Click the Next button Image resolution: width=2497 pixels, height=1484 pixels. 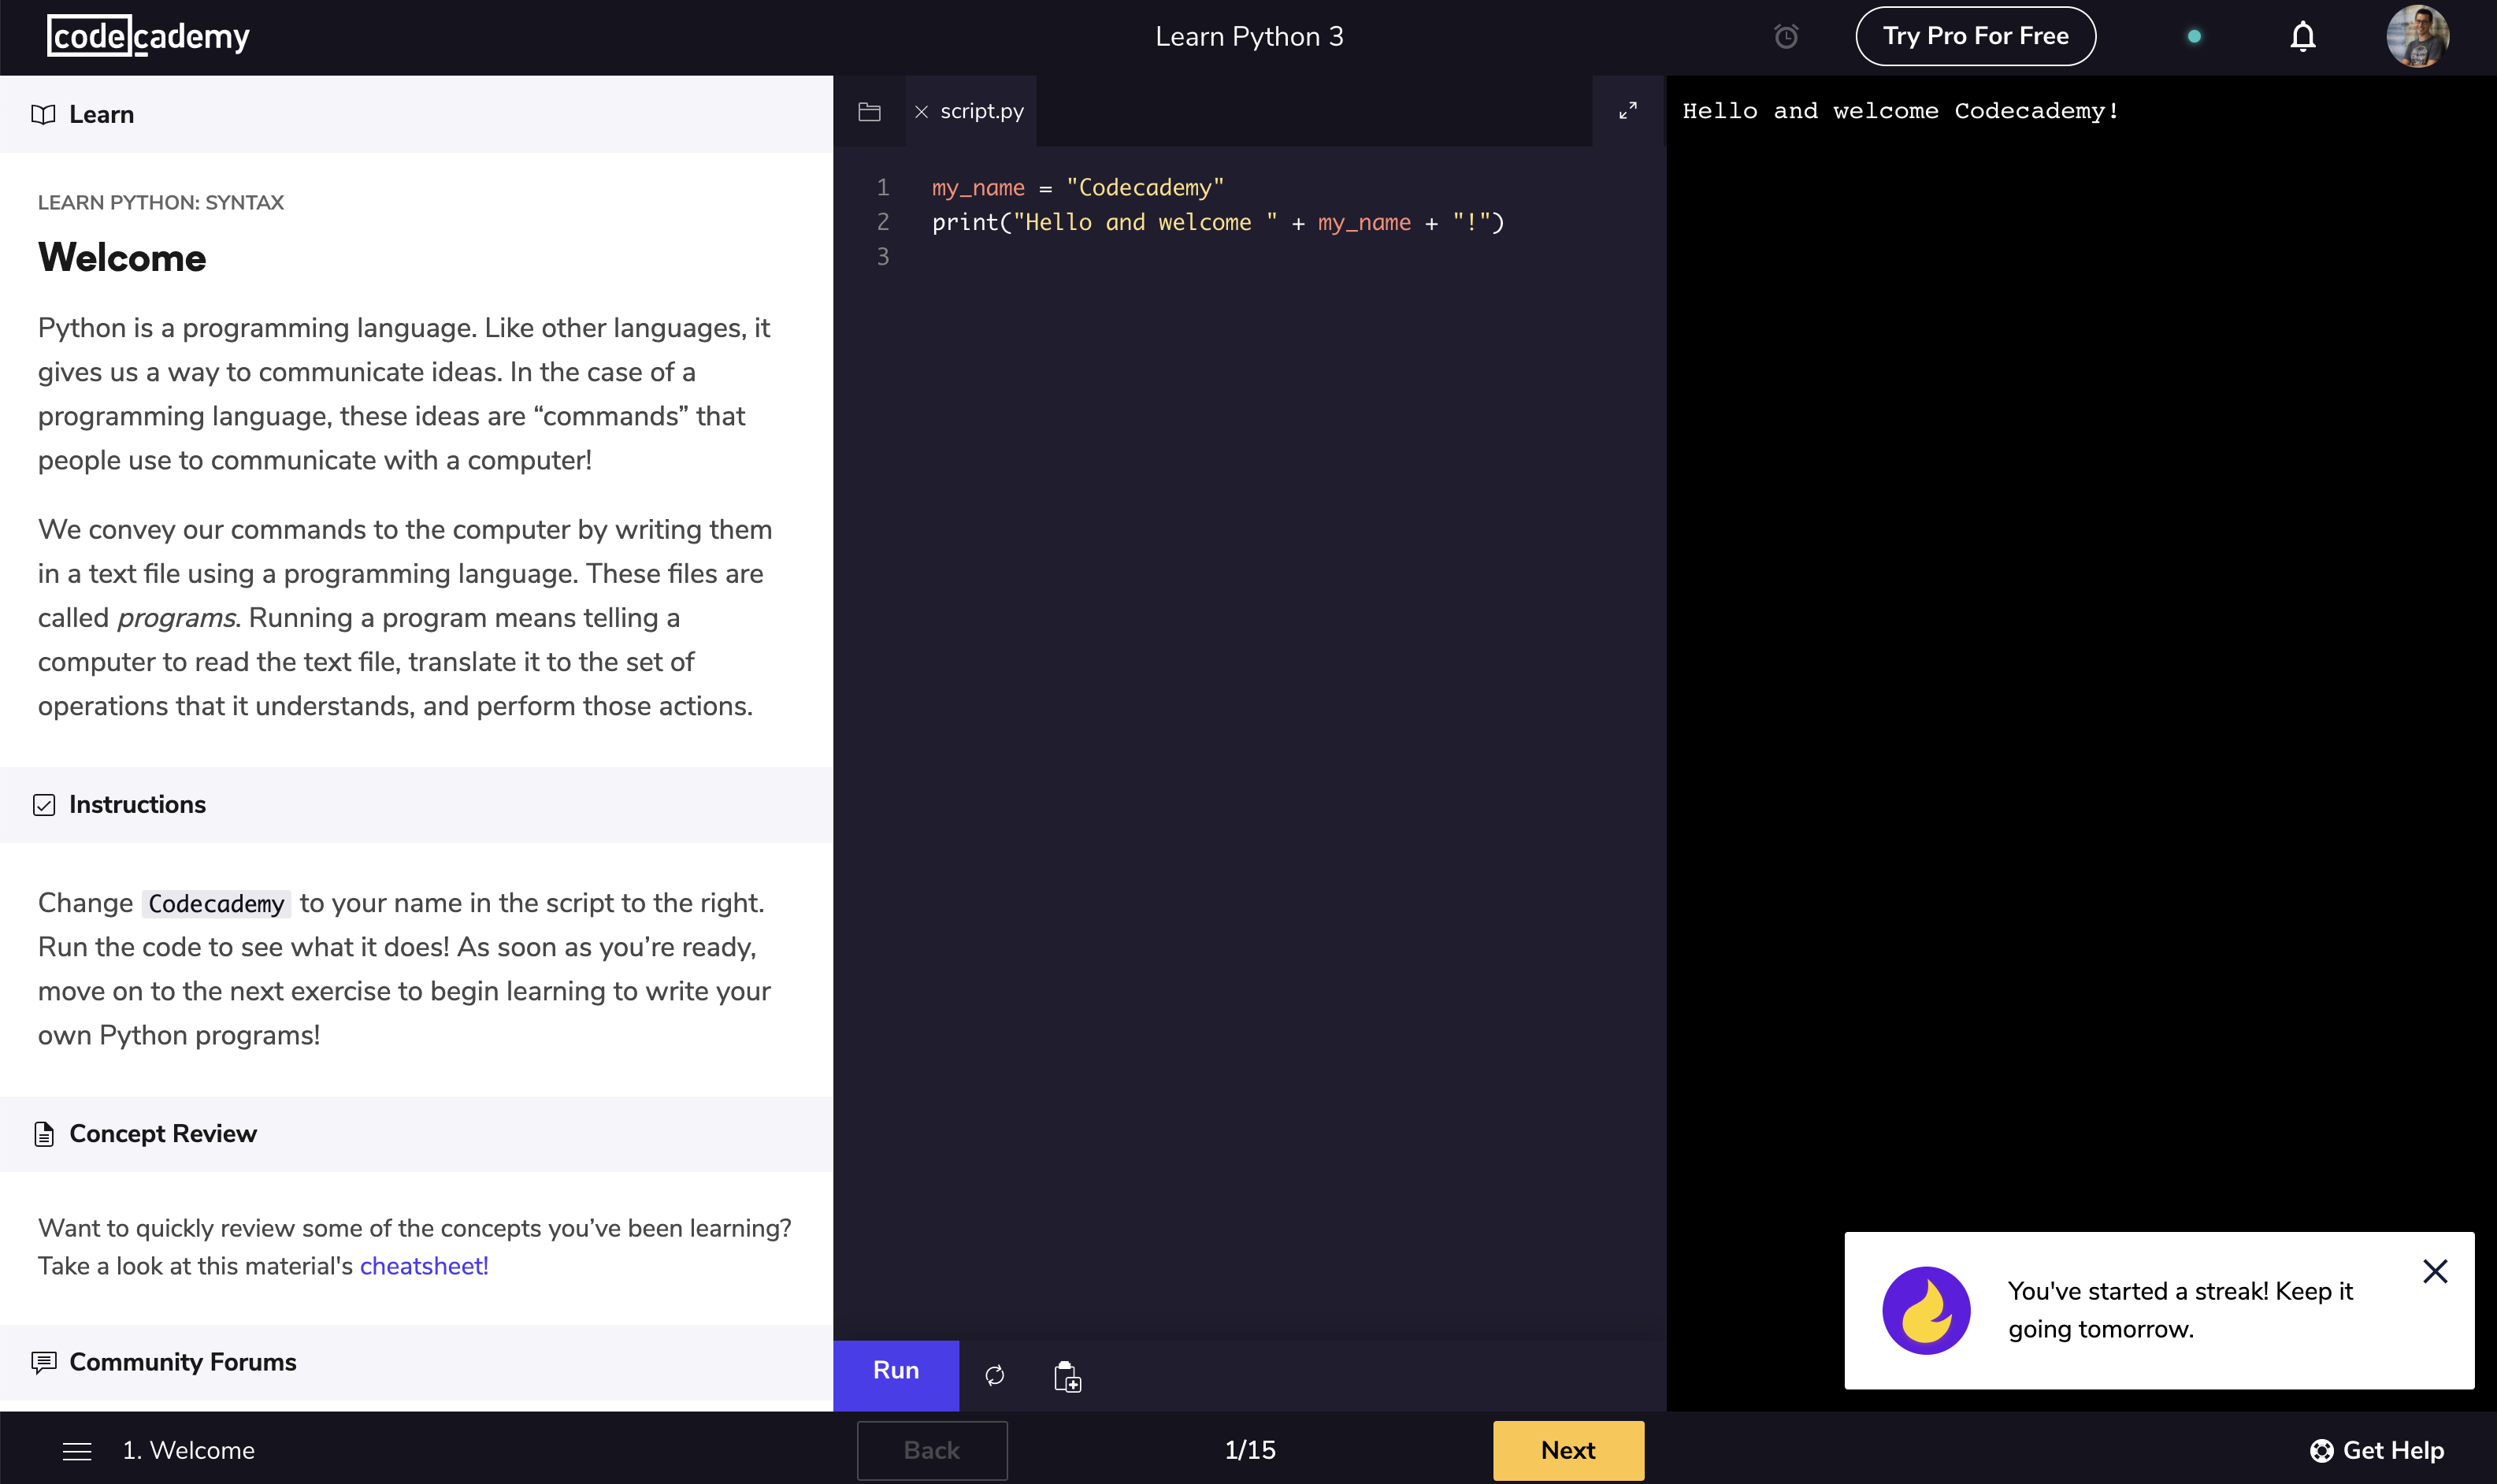pyautogui.click(x=1567, y=1450)
